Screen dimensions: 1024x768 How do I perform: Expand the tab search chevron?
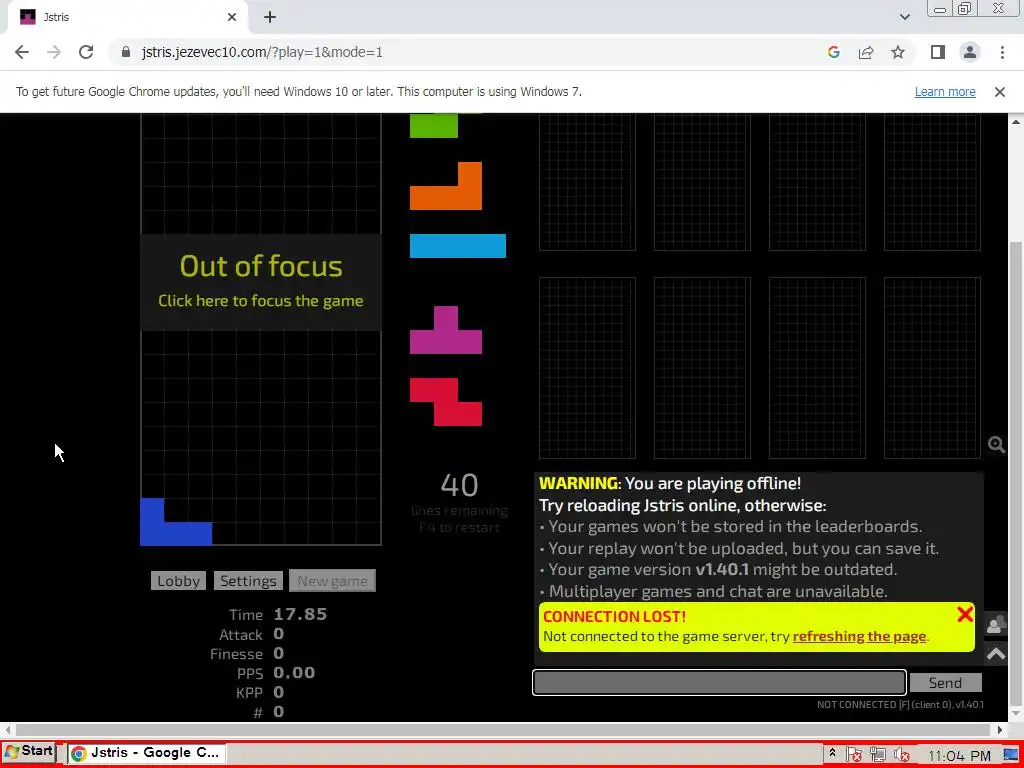tap(904, 18)
